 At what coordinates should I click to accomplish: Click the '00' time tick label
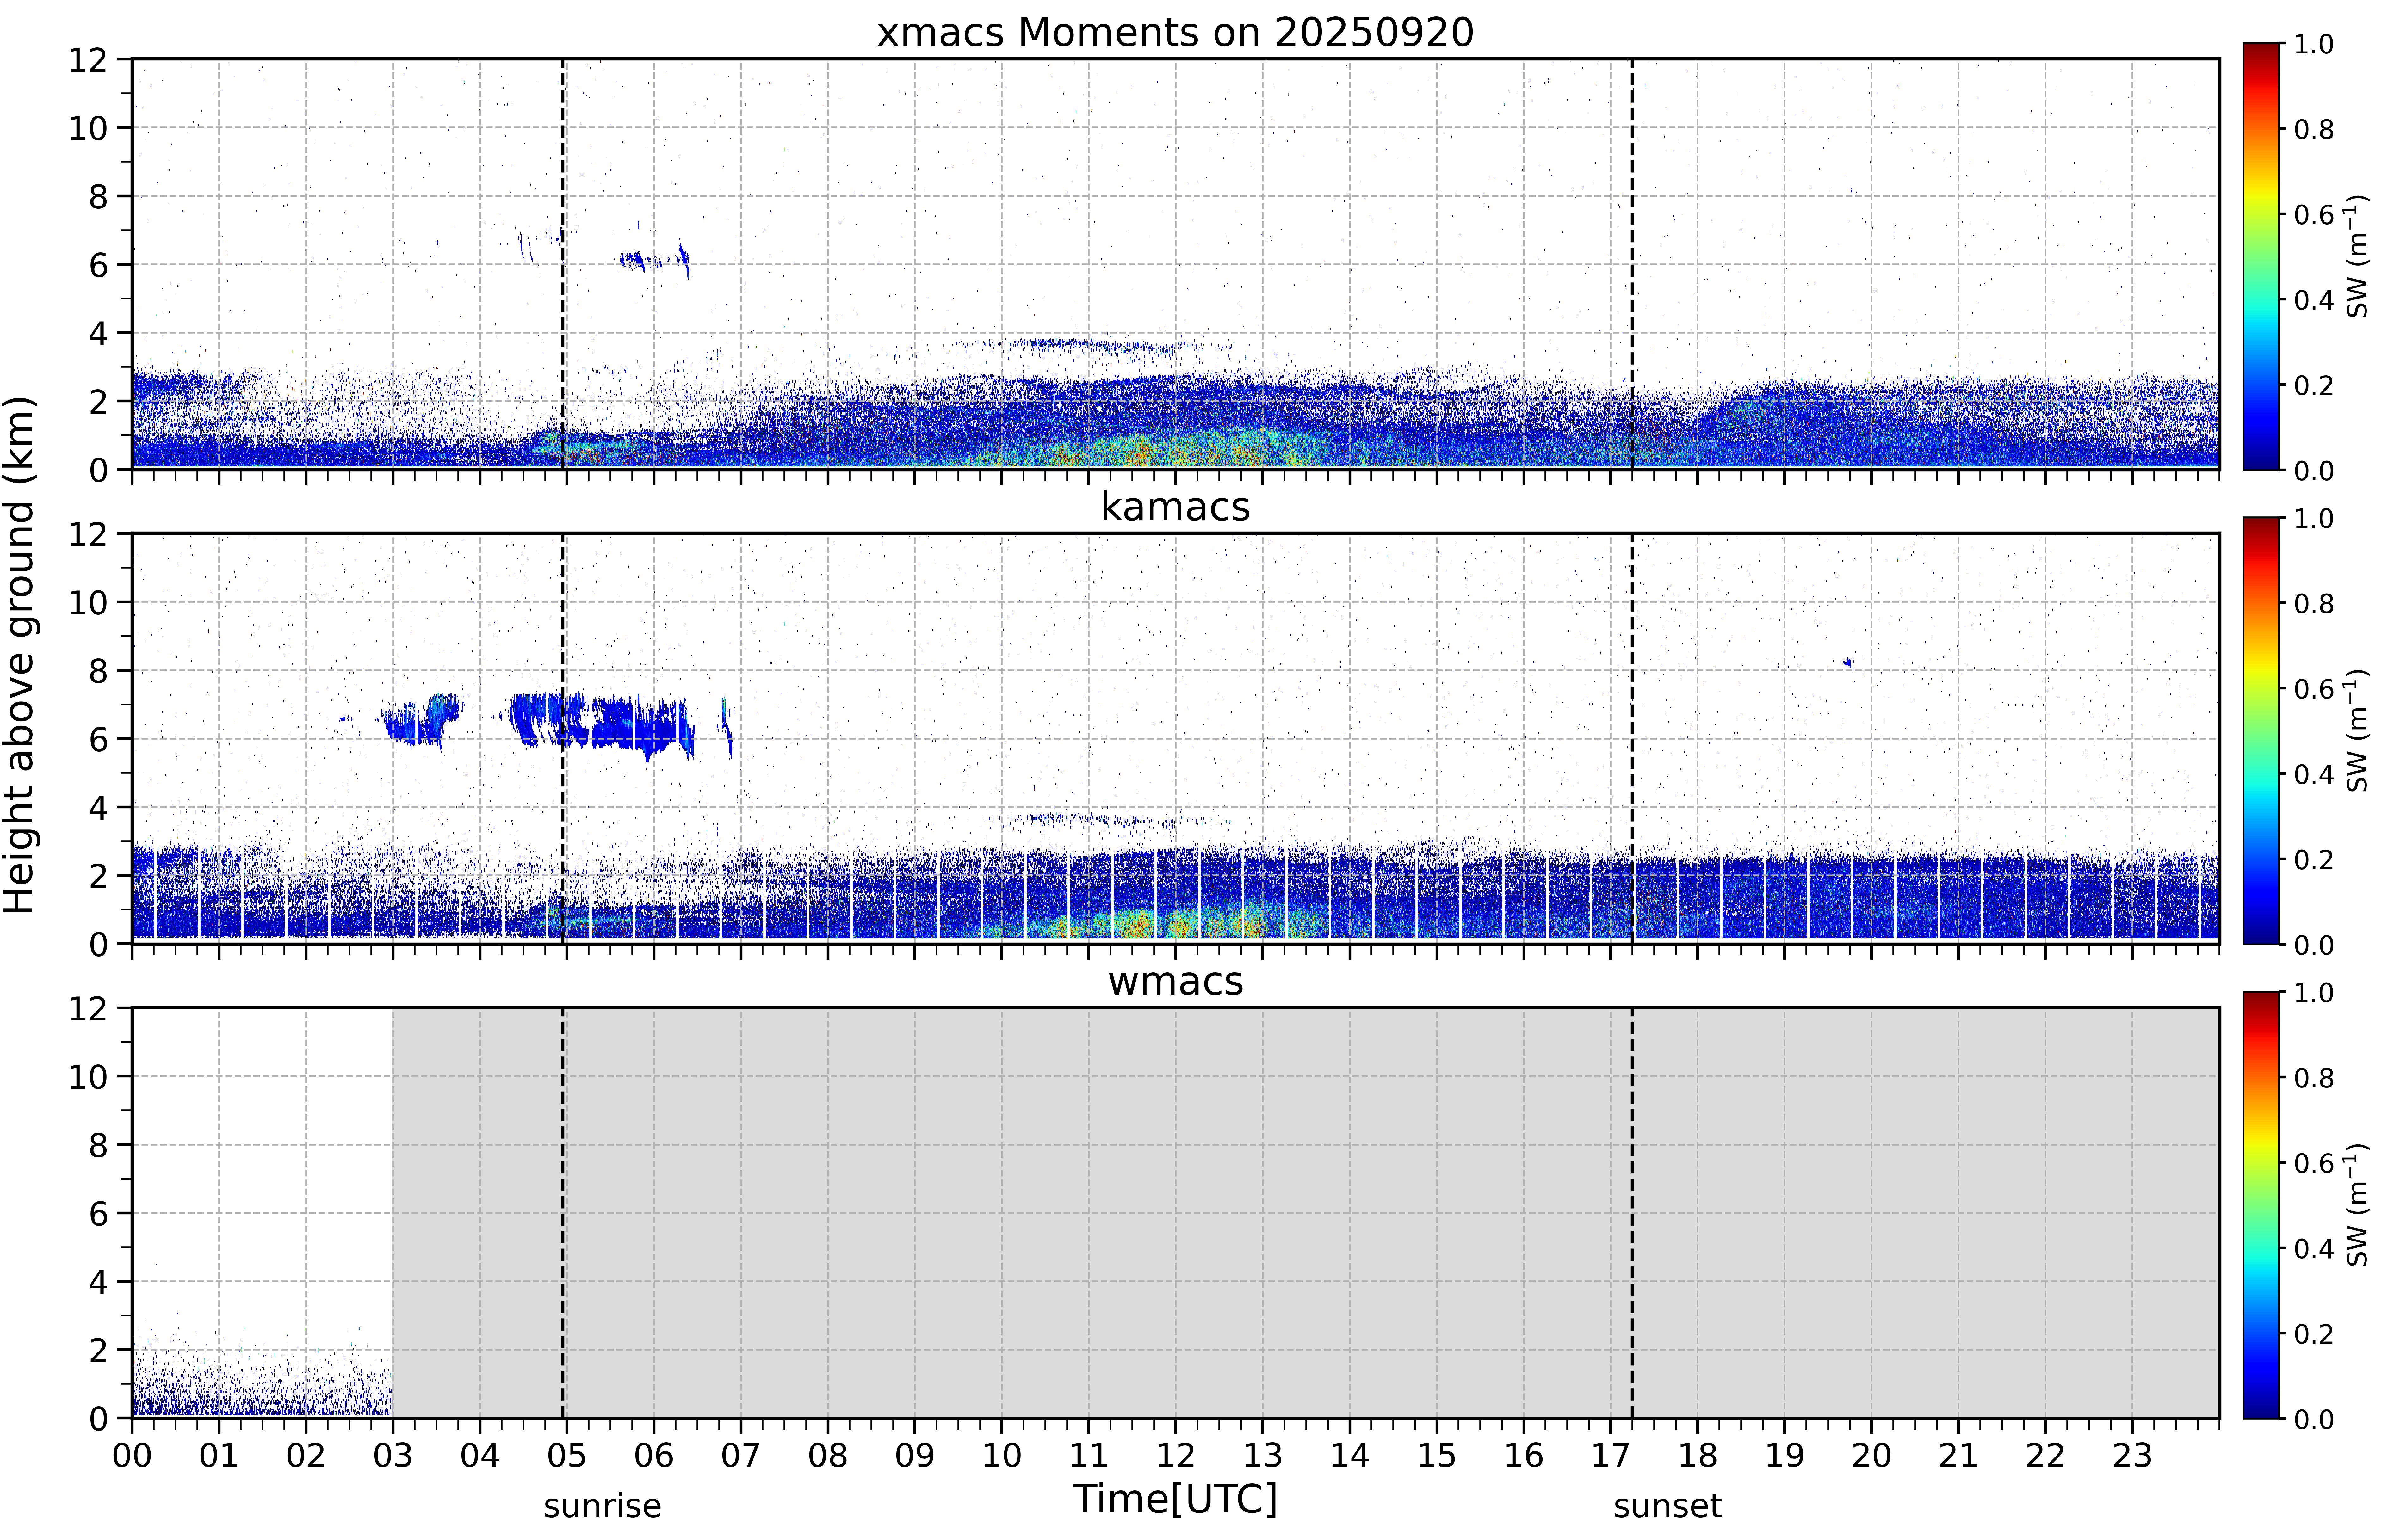point(132,1456)
